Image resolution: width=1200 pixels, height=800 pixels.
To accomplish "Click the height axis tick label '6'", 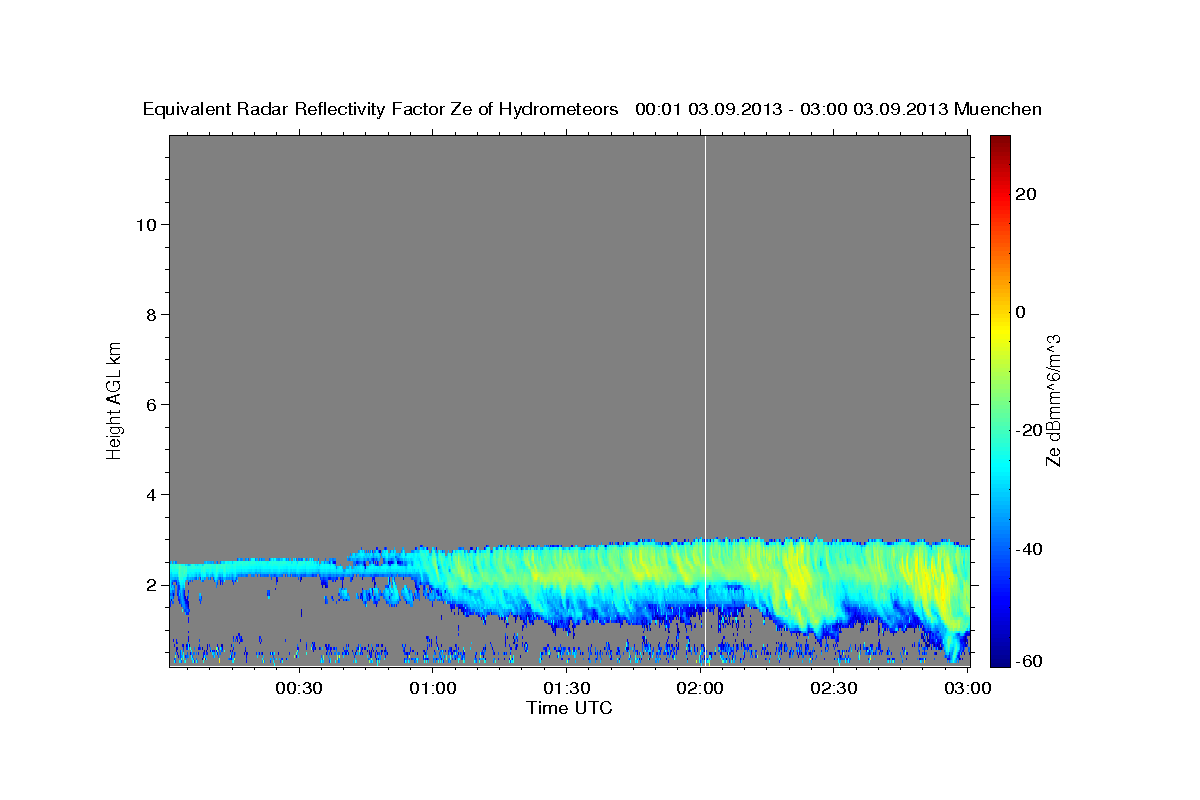I will click(x=149, y=404).
